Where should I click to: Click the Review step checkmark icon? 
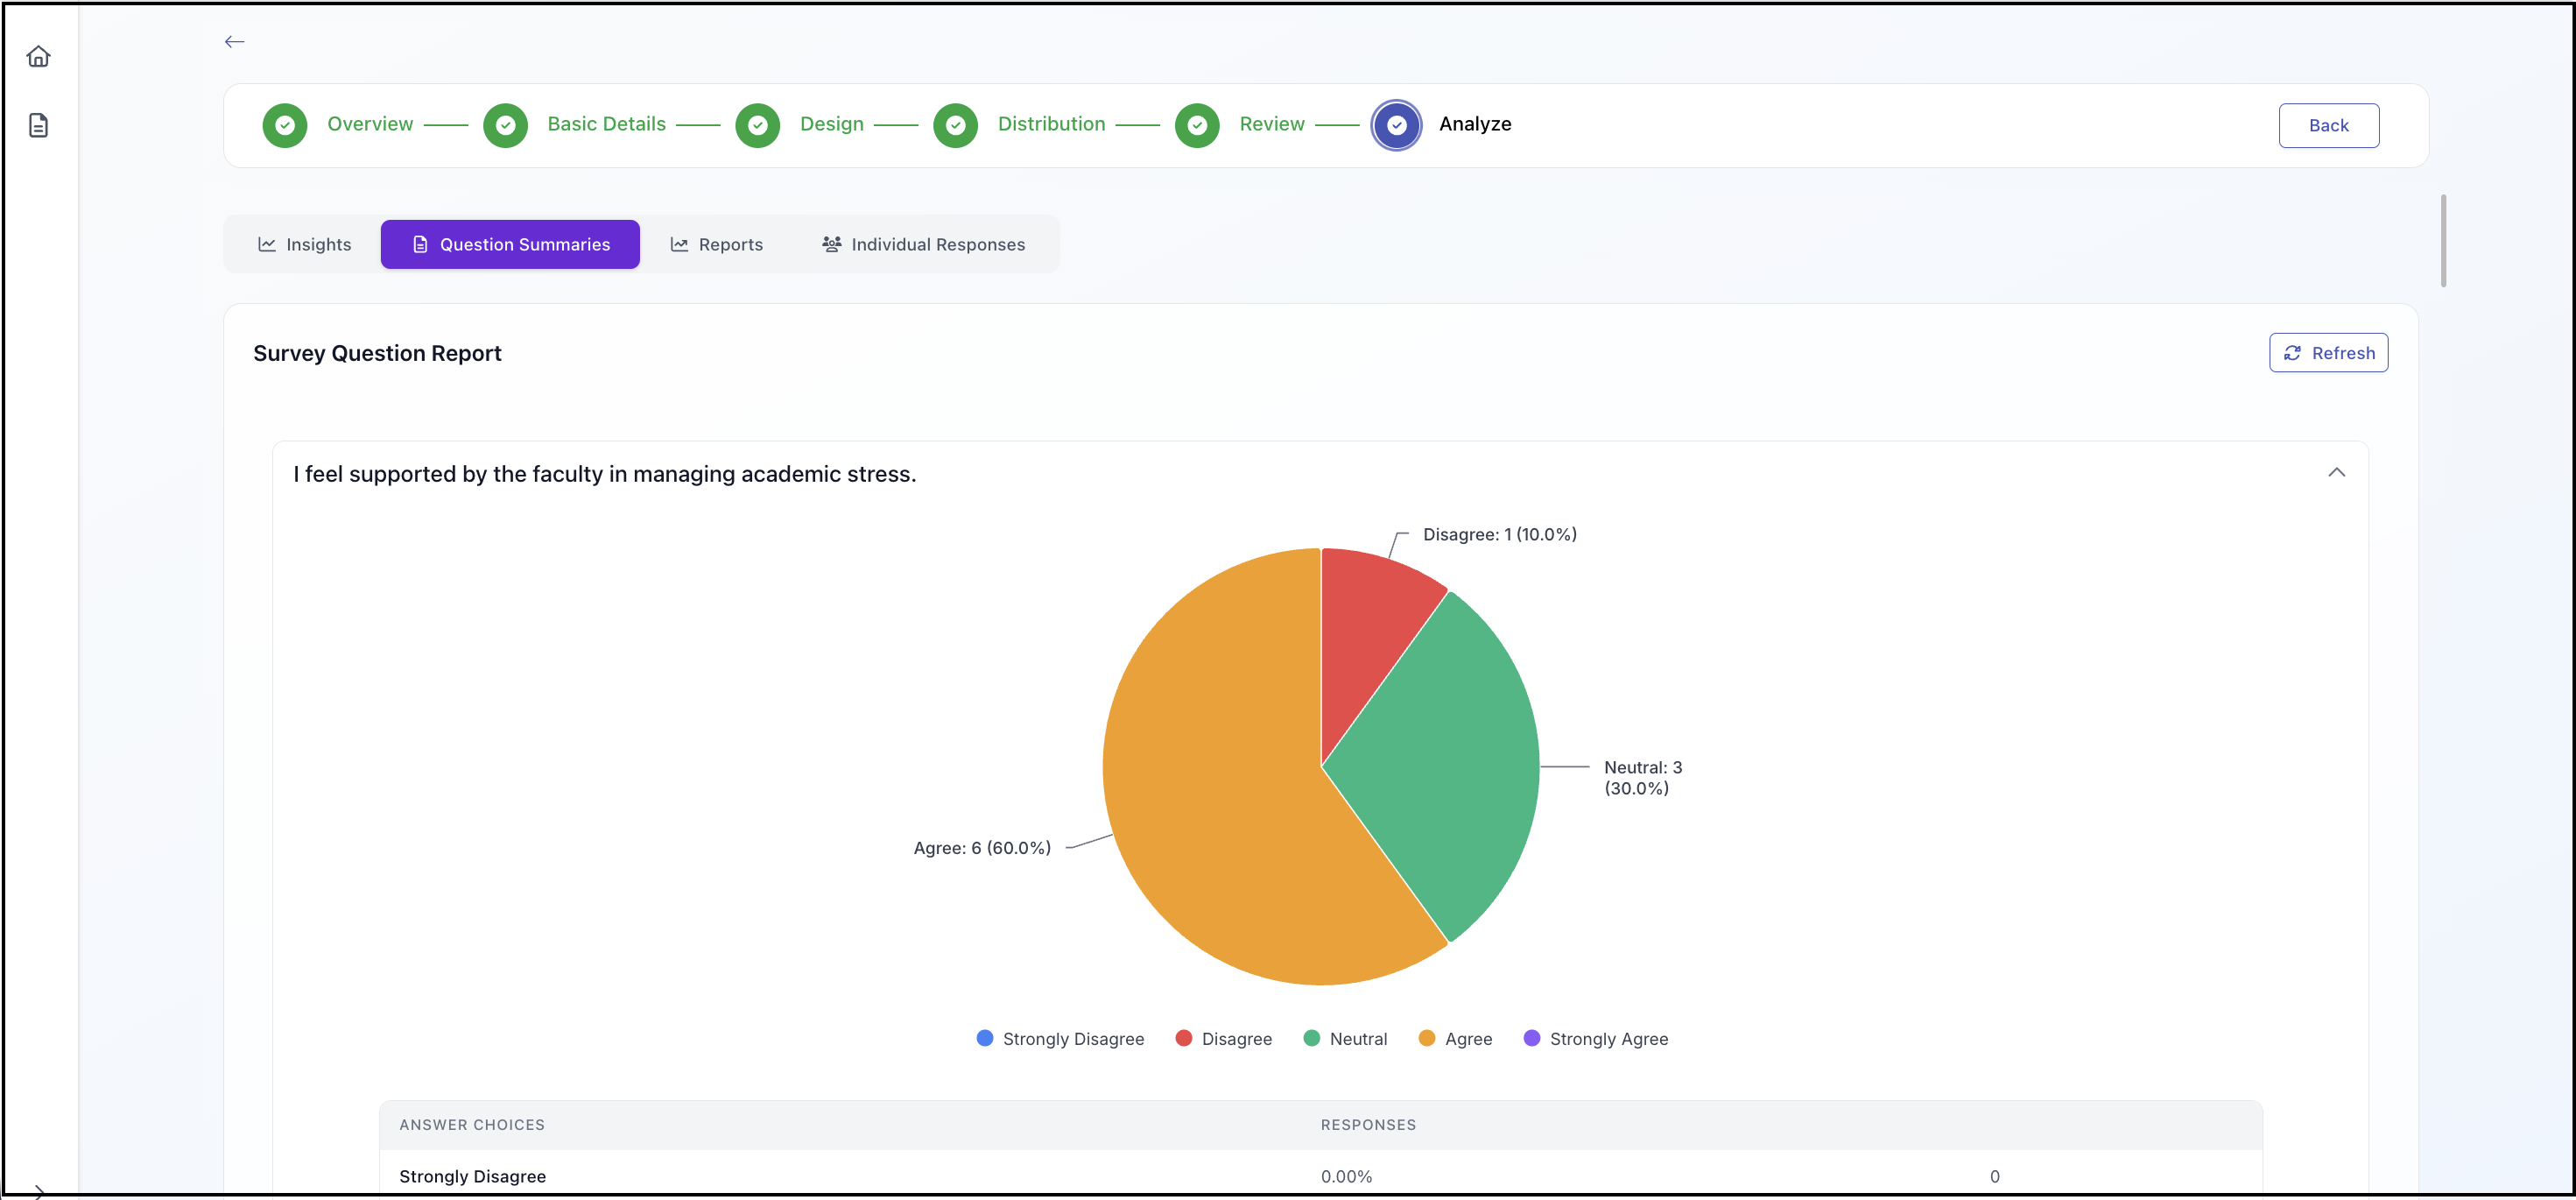point(1197,125)
